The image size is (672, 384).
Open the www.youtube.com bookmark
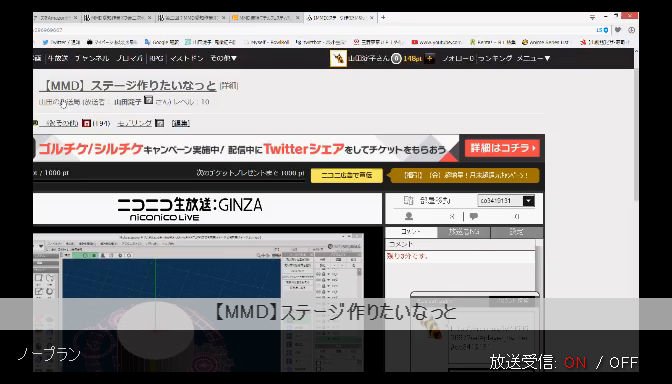point(437,42)
